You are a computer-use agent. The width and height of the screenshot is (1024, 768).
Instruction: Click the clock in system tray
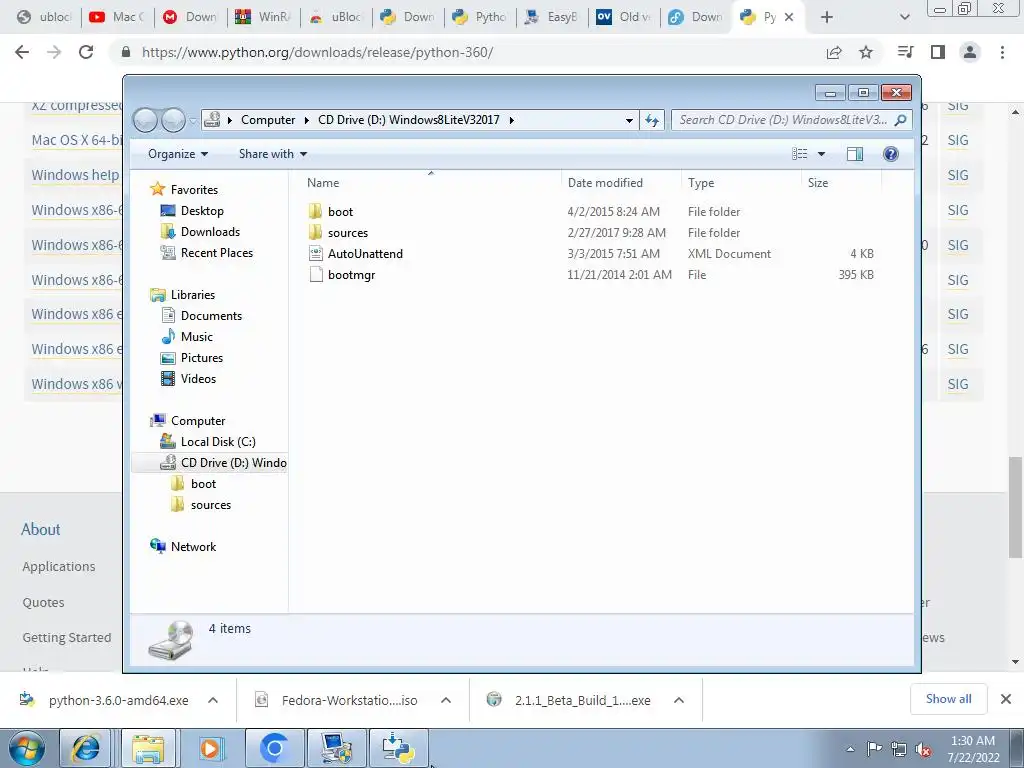[x=973, y=749]
